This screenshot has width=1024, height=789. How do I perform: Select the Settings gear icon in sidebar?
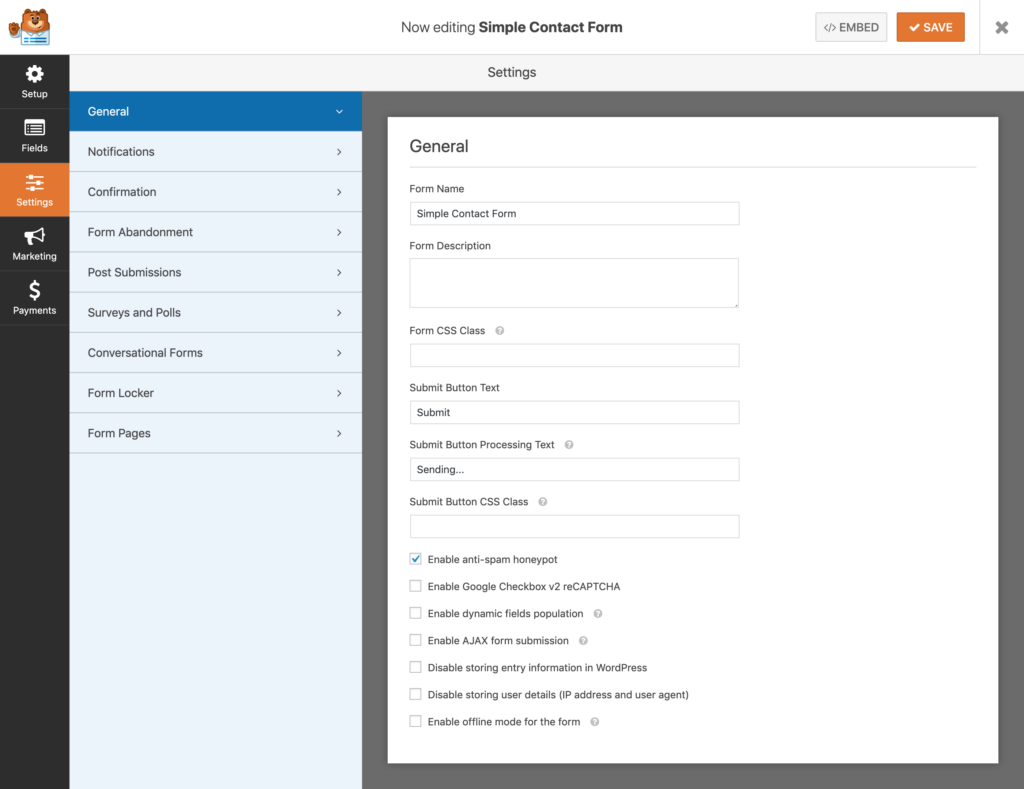click(34, 189)
